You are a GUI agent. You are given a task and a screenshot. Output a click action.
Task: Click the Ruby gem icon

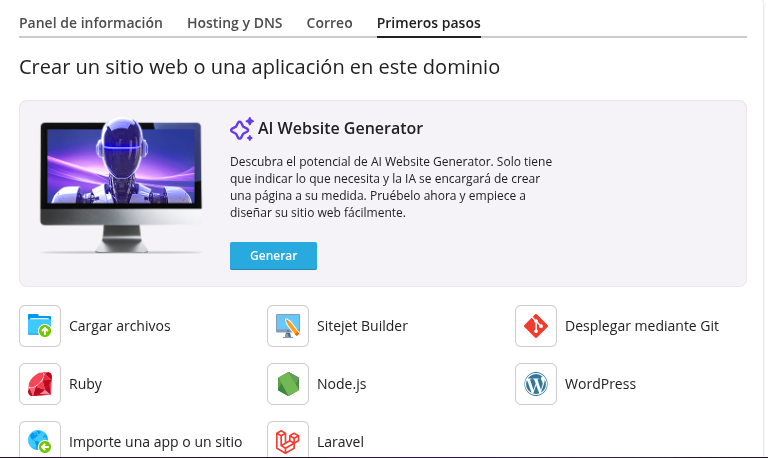coord(40,384)
